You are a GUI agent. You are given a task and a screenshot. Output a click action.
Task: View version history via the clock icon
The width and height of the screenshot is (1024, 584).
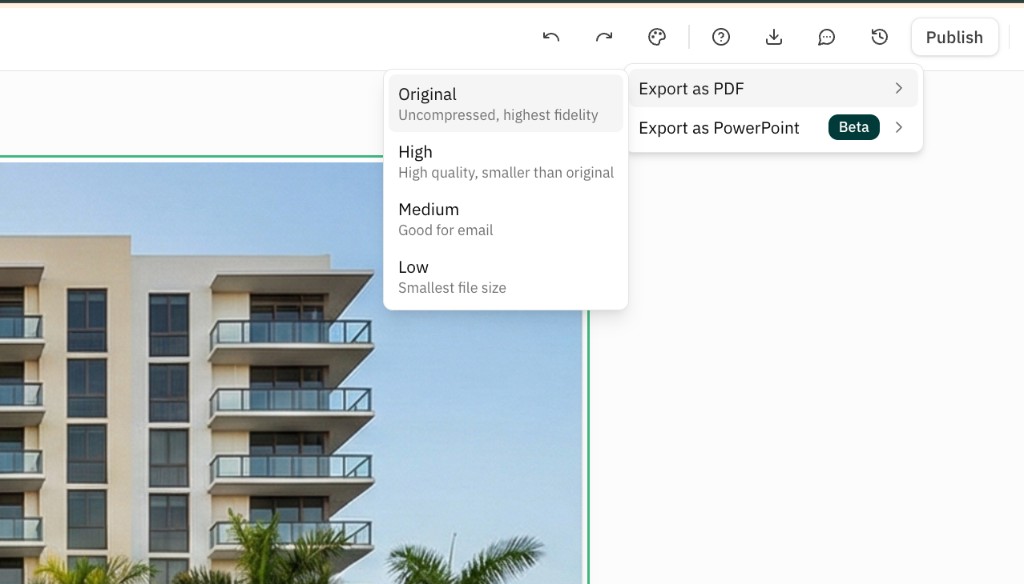(879, 36)
